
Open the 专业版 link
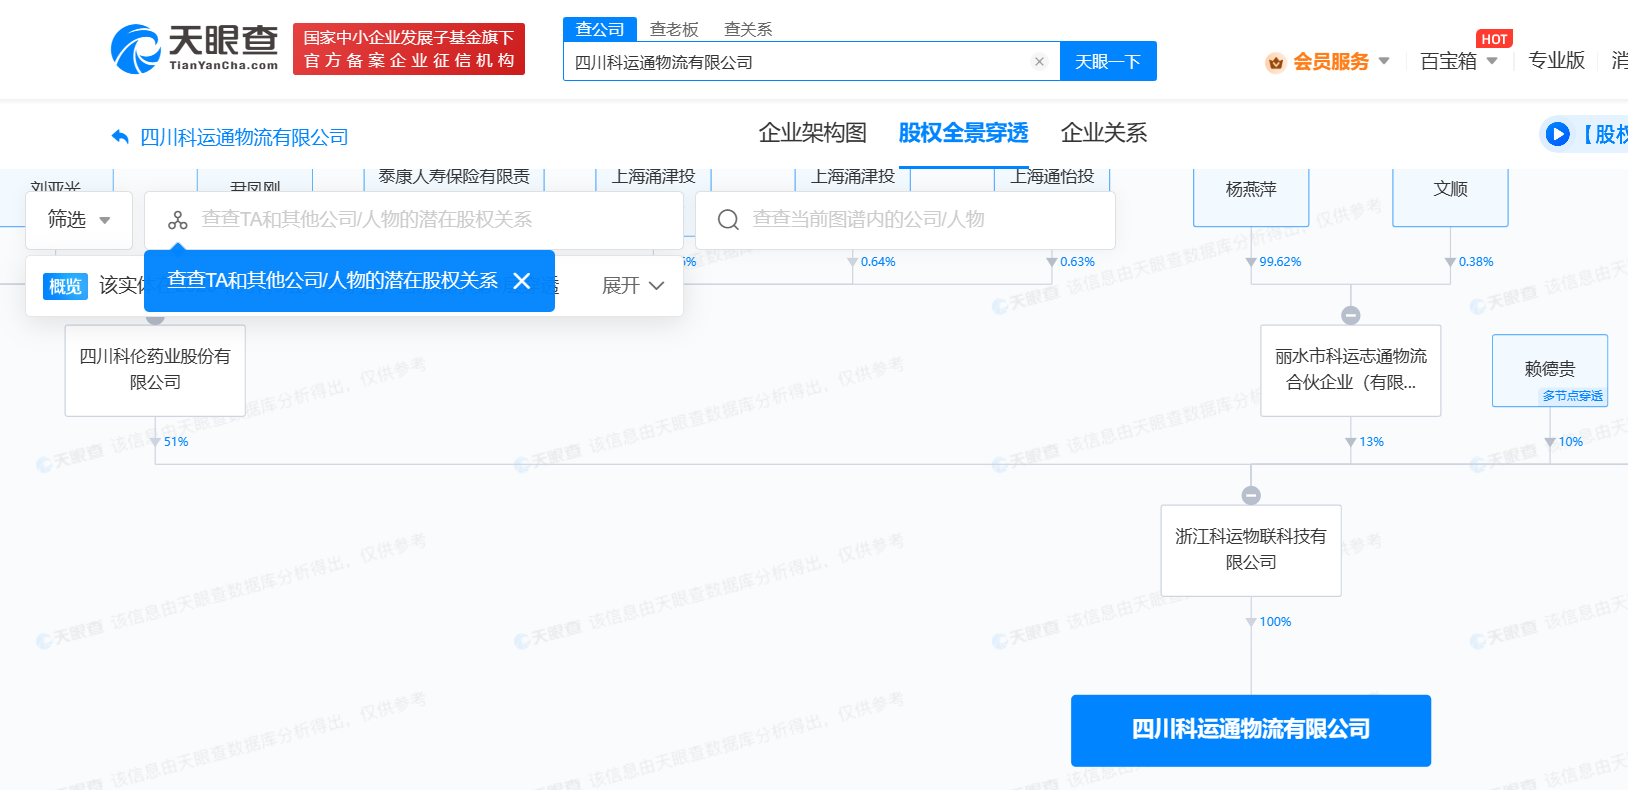pyautogui.click(x=1556, y=61)
